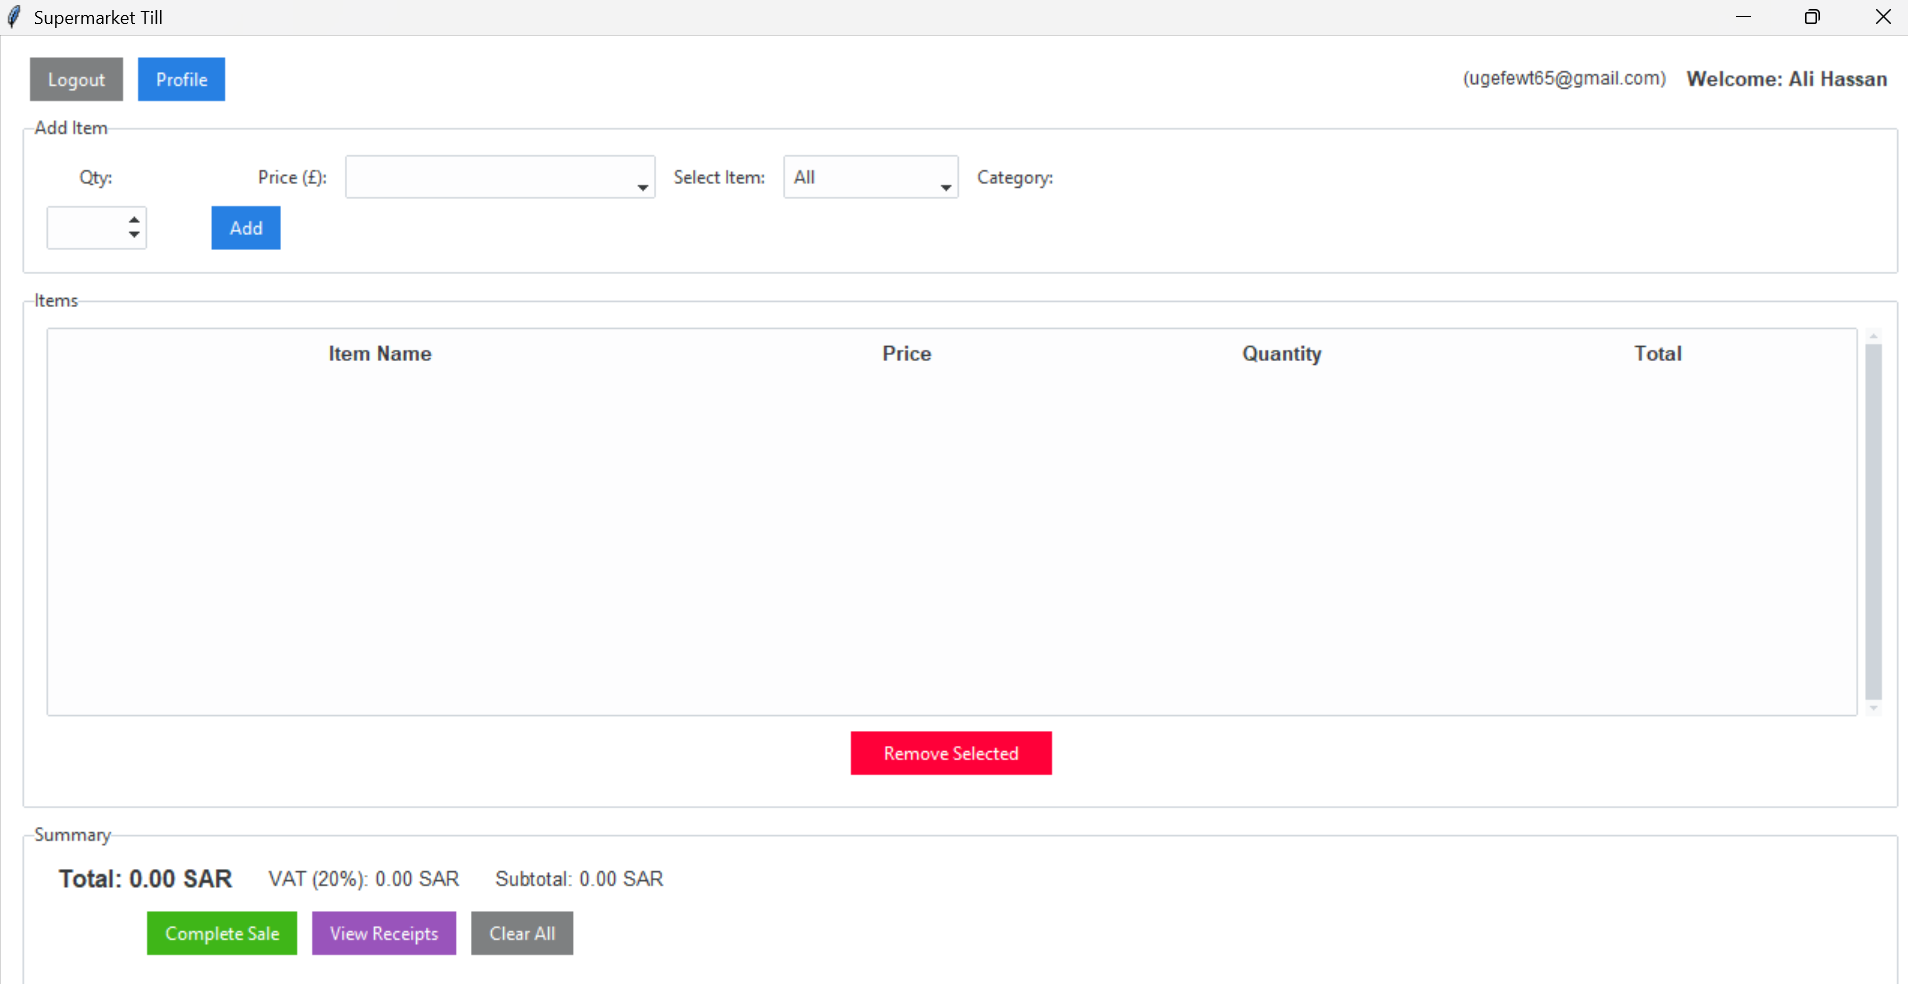Click the Logout button
Viewport: 1908px width, 984px height.
point(76,80)
